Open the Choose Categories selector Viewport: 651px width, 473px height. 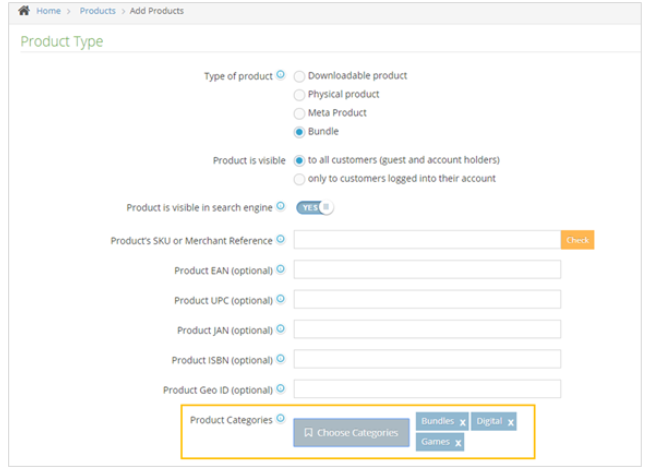(x=351, y=433)
